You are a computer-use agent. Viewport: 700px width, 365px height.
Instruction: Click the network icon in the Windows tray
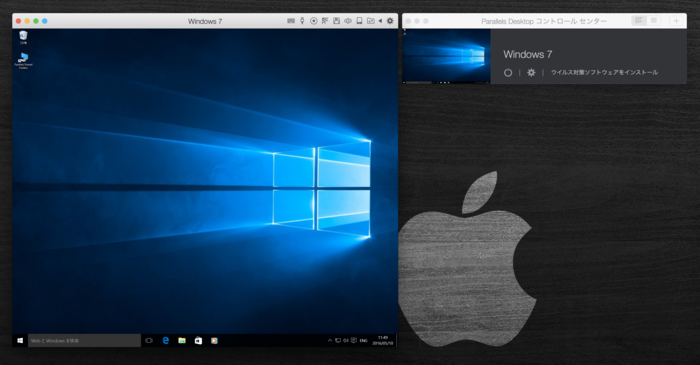tap(338, 340)
